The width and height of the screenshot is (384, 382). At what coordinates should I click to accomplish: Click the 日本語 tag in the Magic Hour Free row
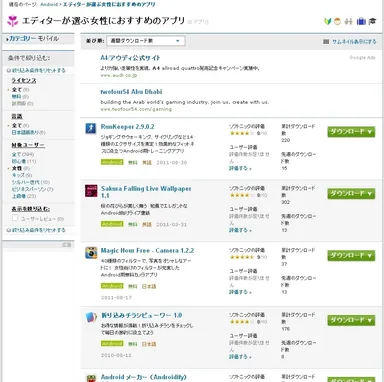[x=149, y=286]
